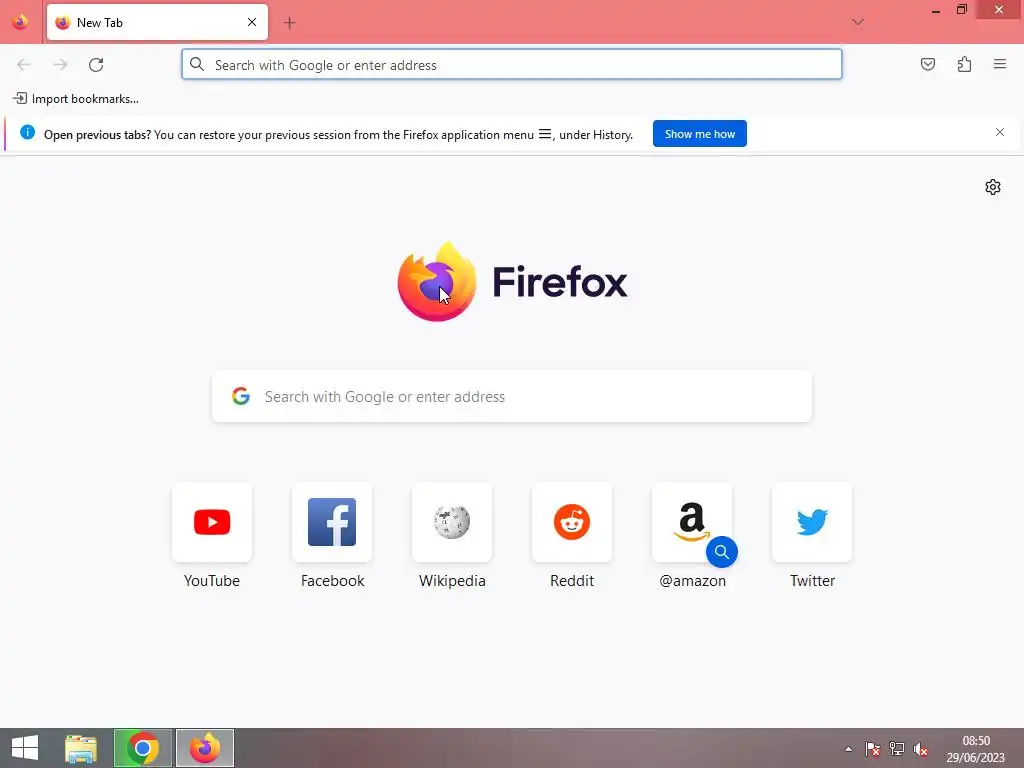
Task: Click the Action Center flag tray icon
Action: pos(872,749)
